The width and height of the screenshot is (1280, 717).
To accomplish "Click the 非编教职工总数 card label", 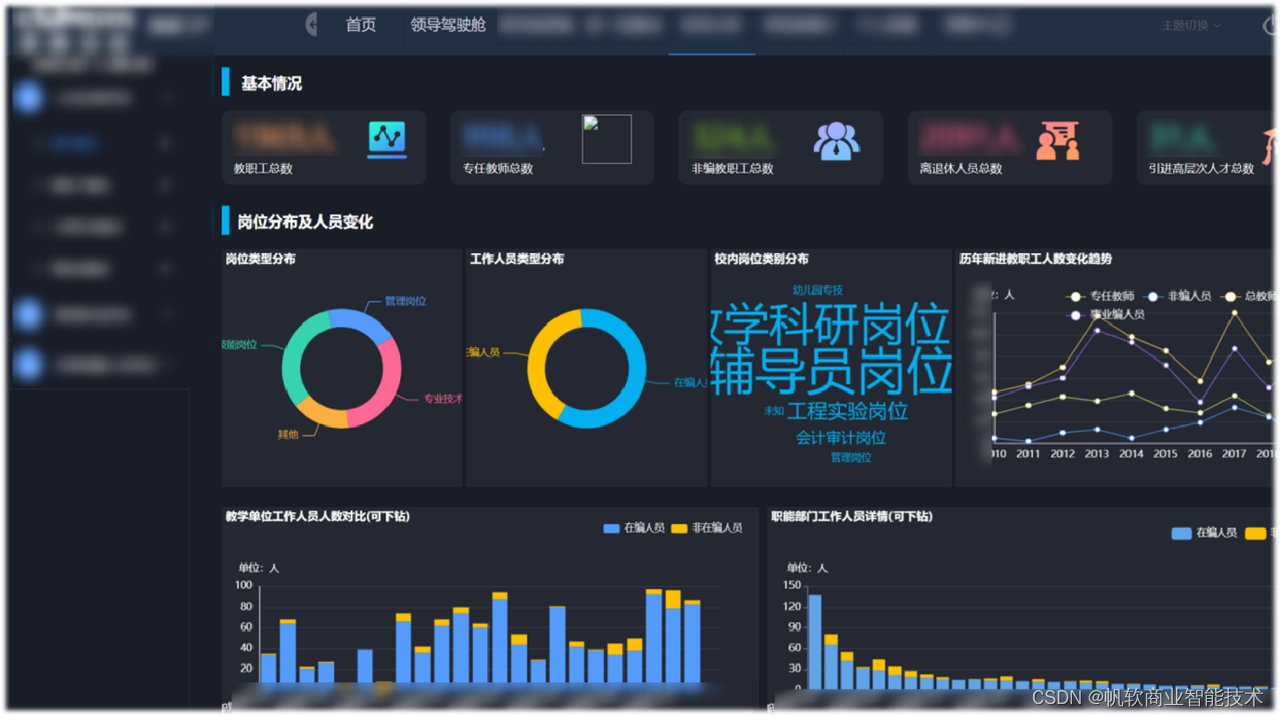I will pos(733,168).
